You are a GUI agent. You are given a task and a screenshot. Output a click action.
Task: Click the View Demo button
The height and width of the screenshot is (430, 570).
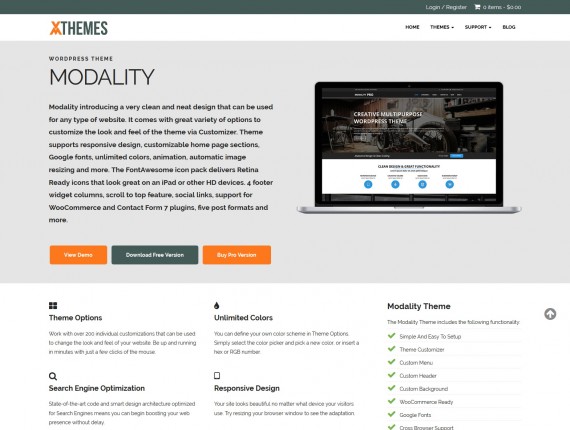78,255
